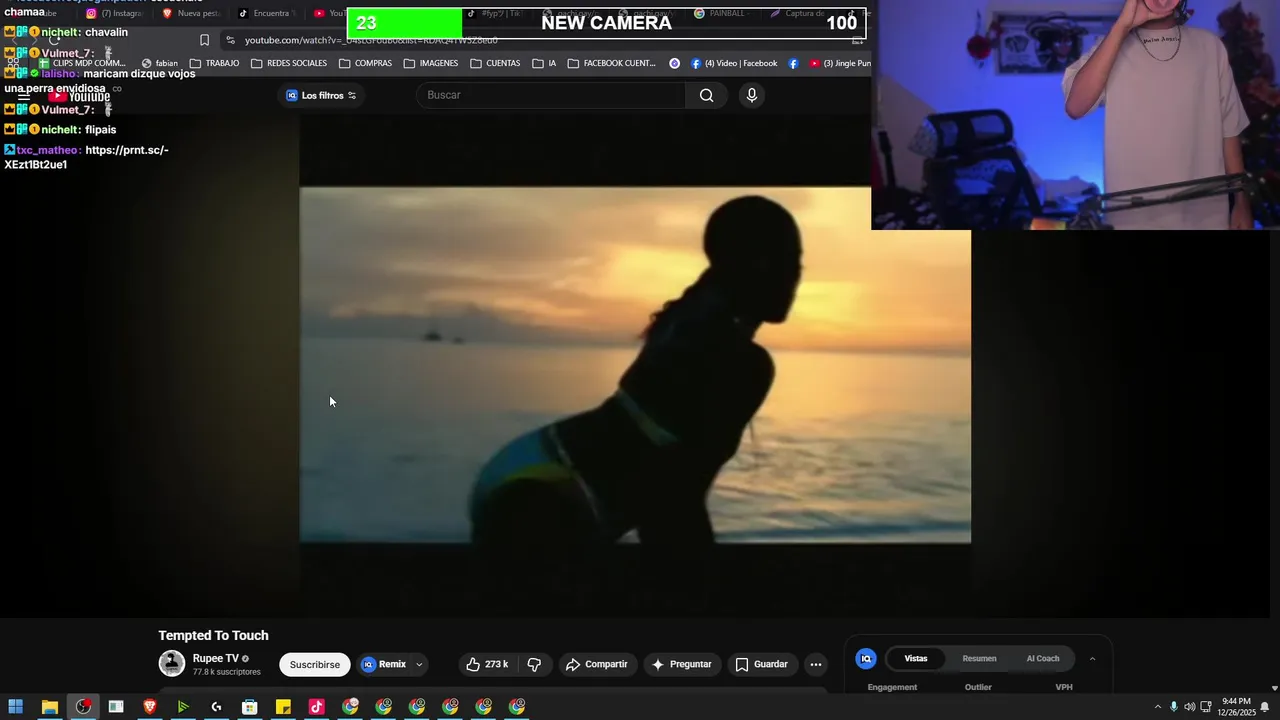Switch to the Instagram browser tab
The height and width of the screenshot is (720, 1280).
pos(113,14)
